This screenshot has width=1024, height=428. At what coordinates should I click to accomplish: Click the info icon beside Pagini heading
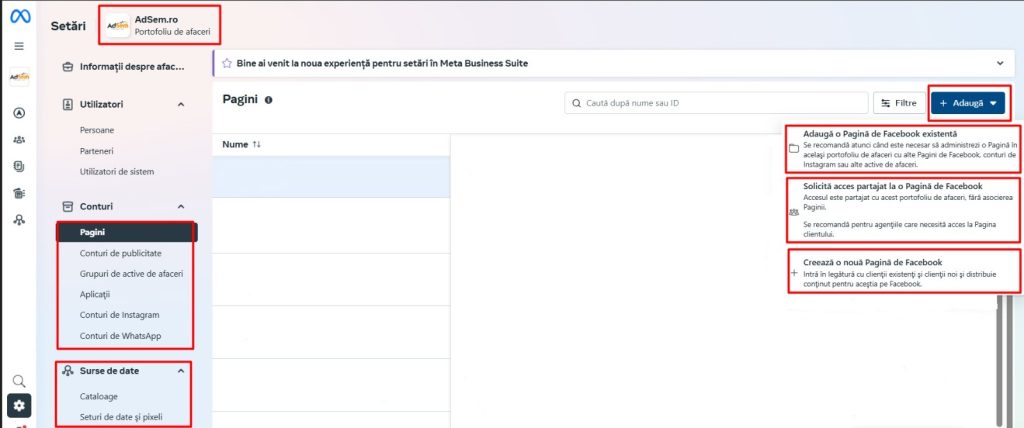click(x=268, y=100)
